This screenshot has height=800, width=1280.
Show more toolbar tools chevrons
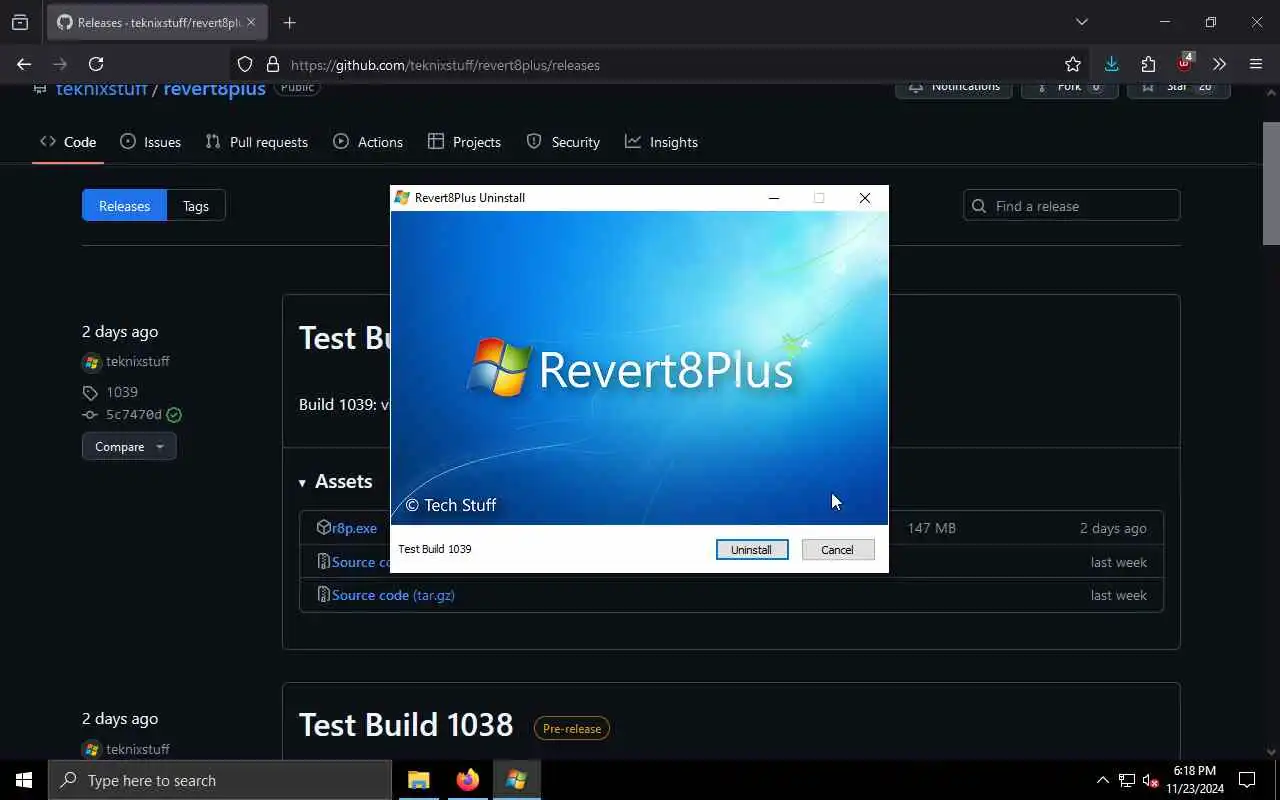1220,64
